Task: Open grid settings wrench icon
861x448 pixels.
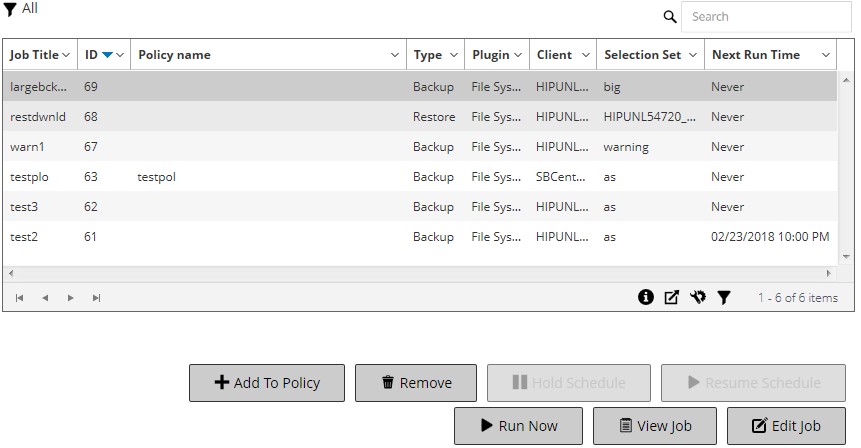Action: [x=698, y=297]
